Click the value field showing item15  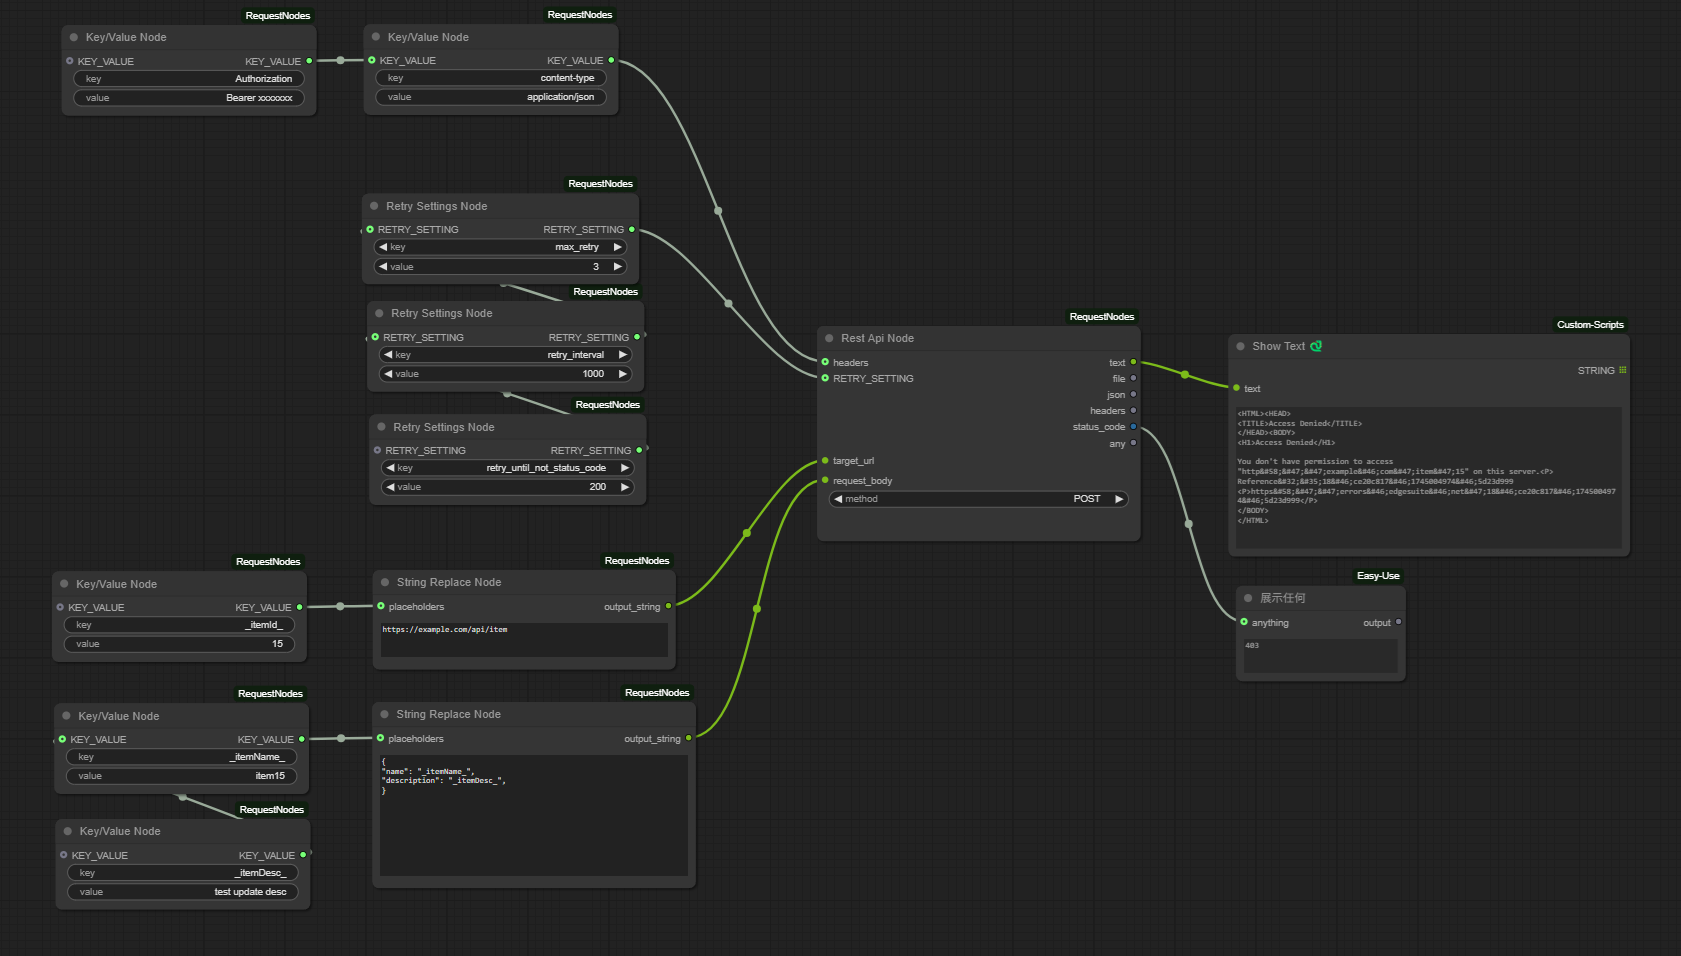[x=181, y=776]
